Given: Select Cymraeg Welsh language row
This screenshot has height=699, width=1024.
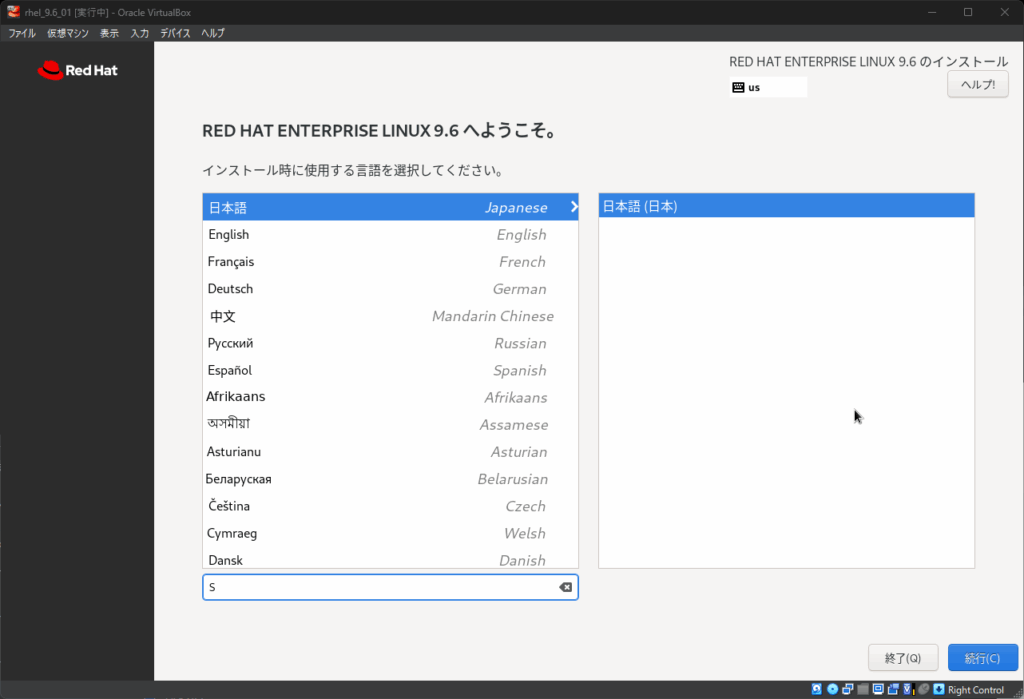Looking at the screenshot, I should [x=391, y=534].
